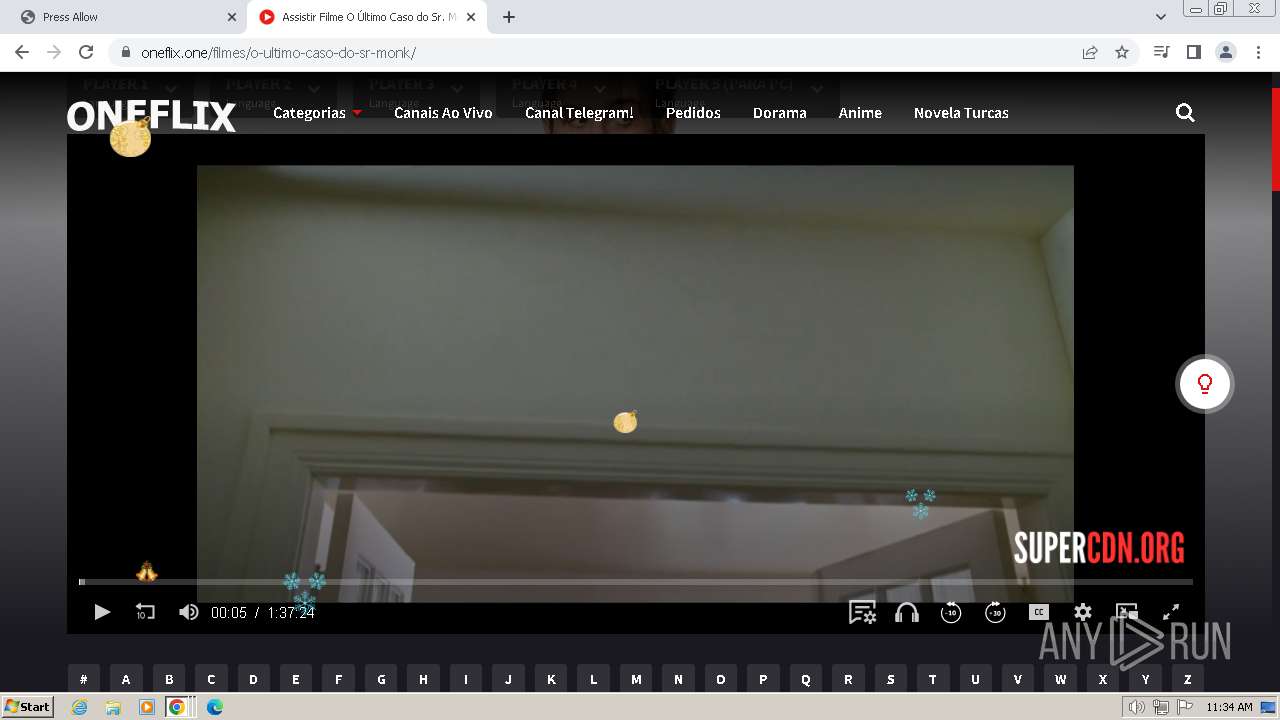Open Canal Telegram! link

pos(579,113)
